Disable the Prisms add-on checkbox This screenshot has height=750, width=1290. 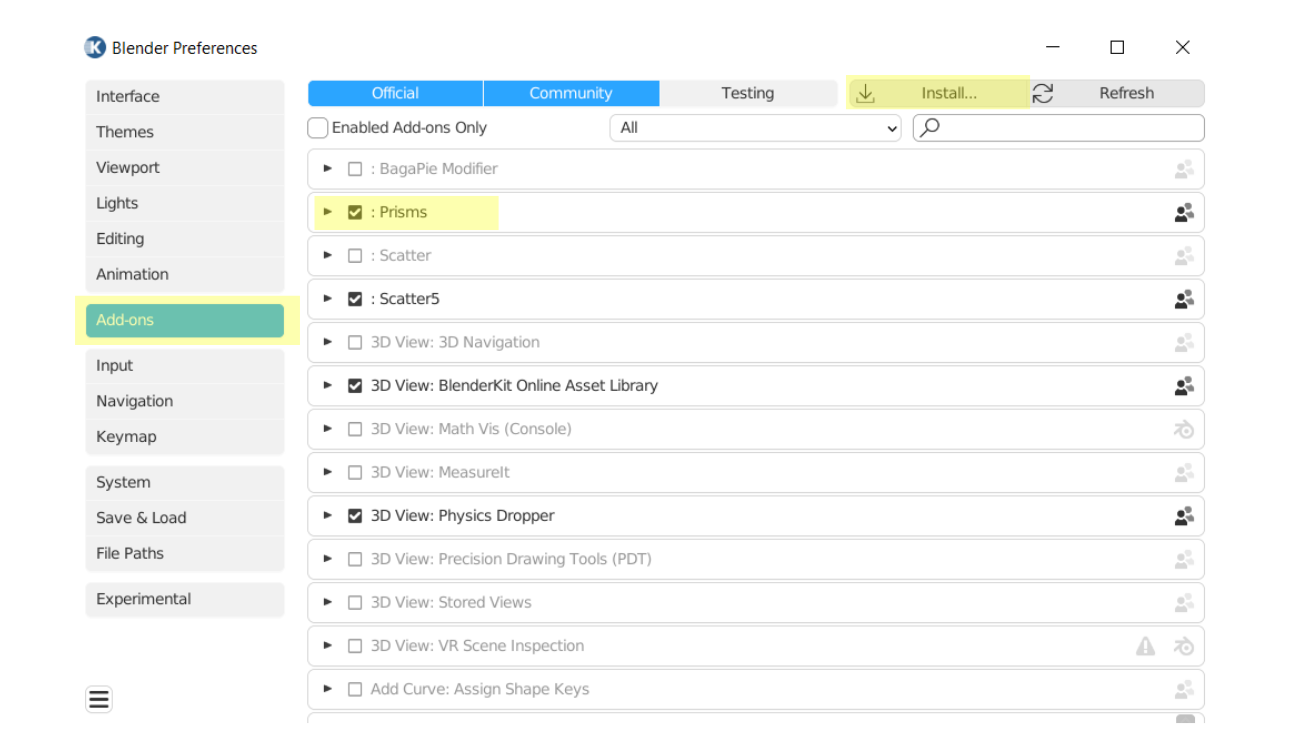point(355,212)
